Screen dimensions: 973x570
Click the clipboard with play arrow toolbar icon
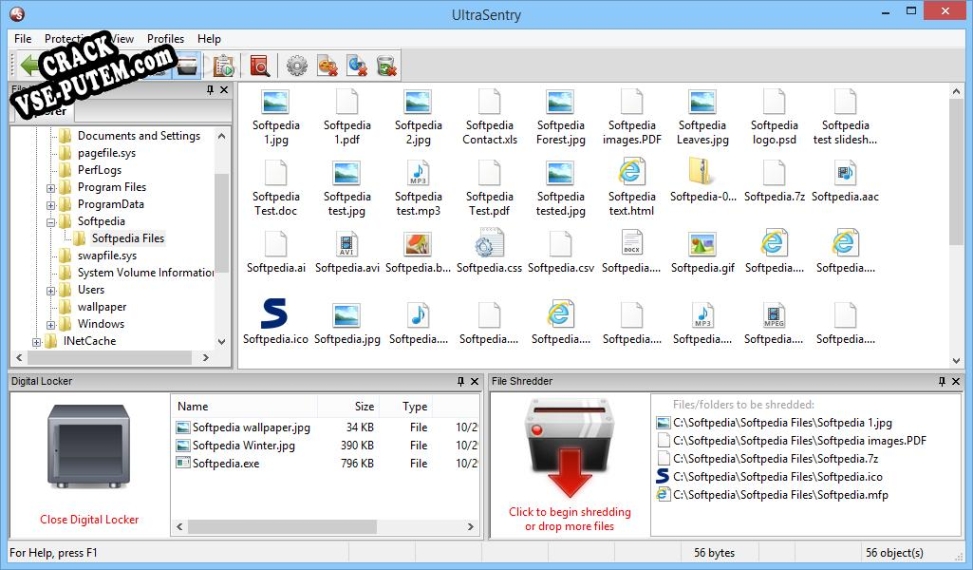223,66
